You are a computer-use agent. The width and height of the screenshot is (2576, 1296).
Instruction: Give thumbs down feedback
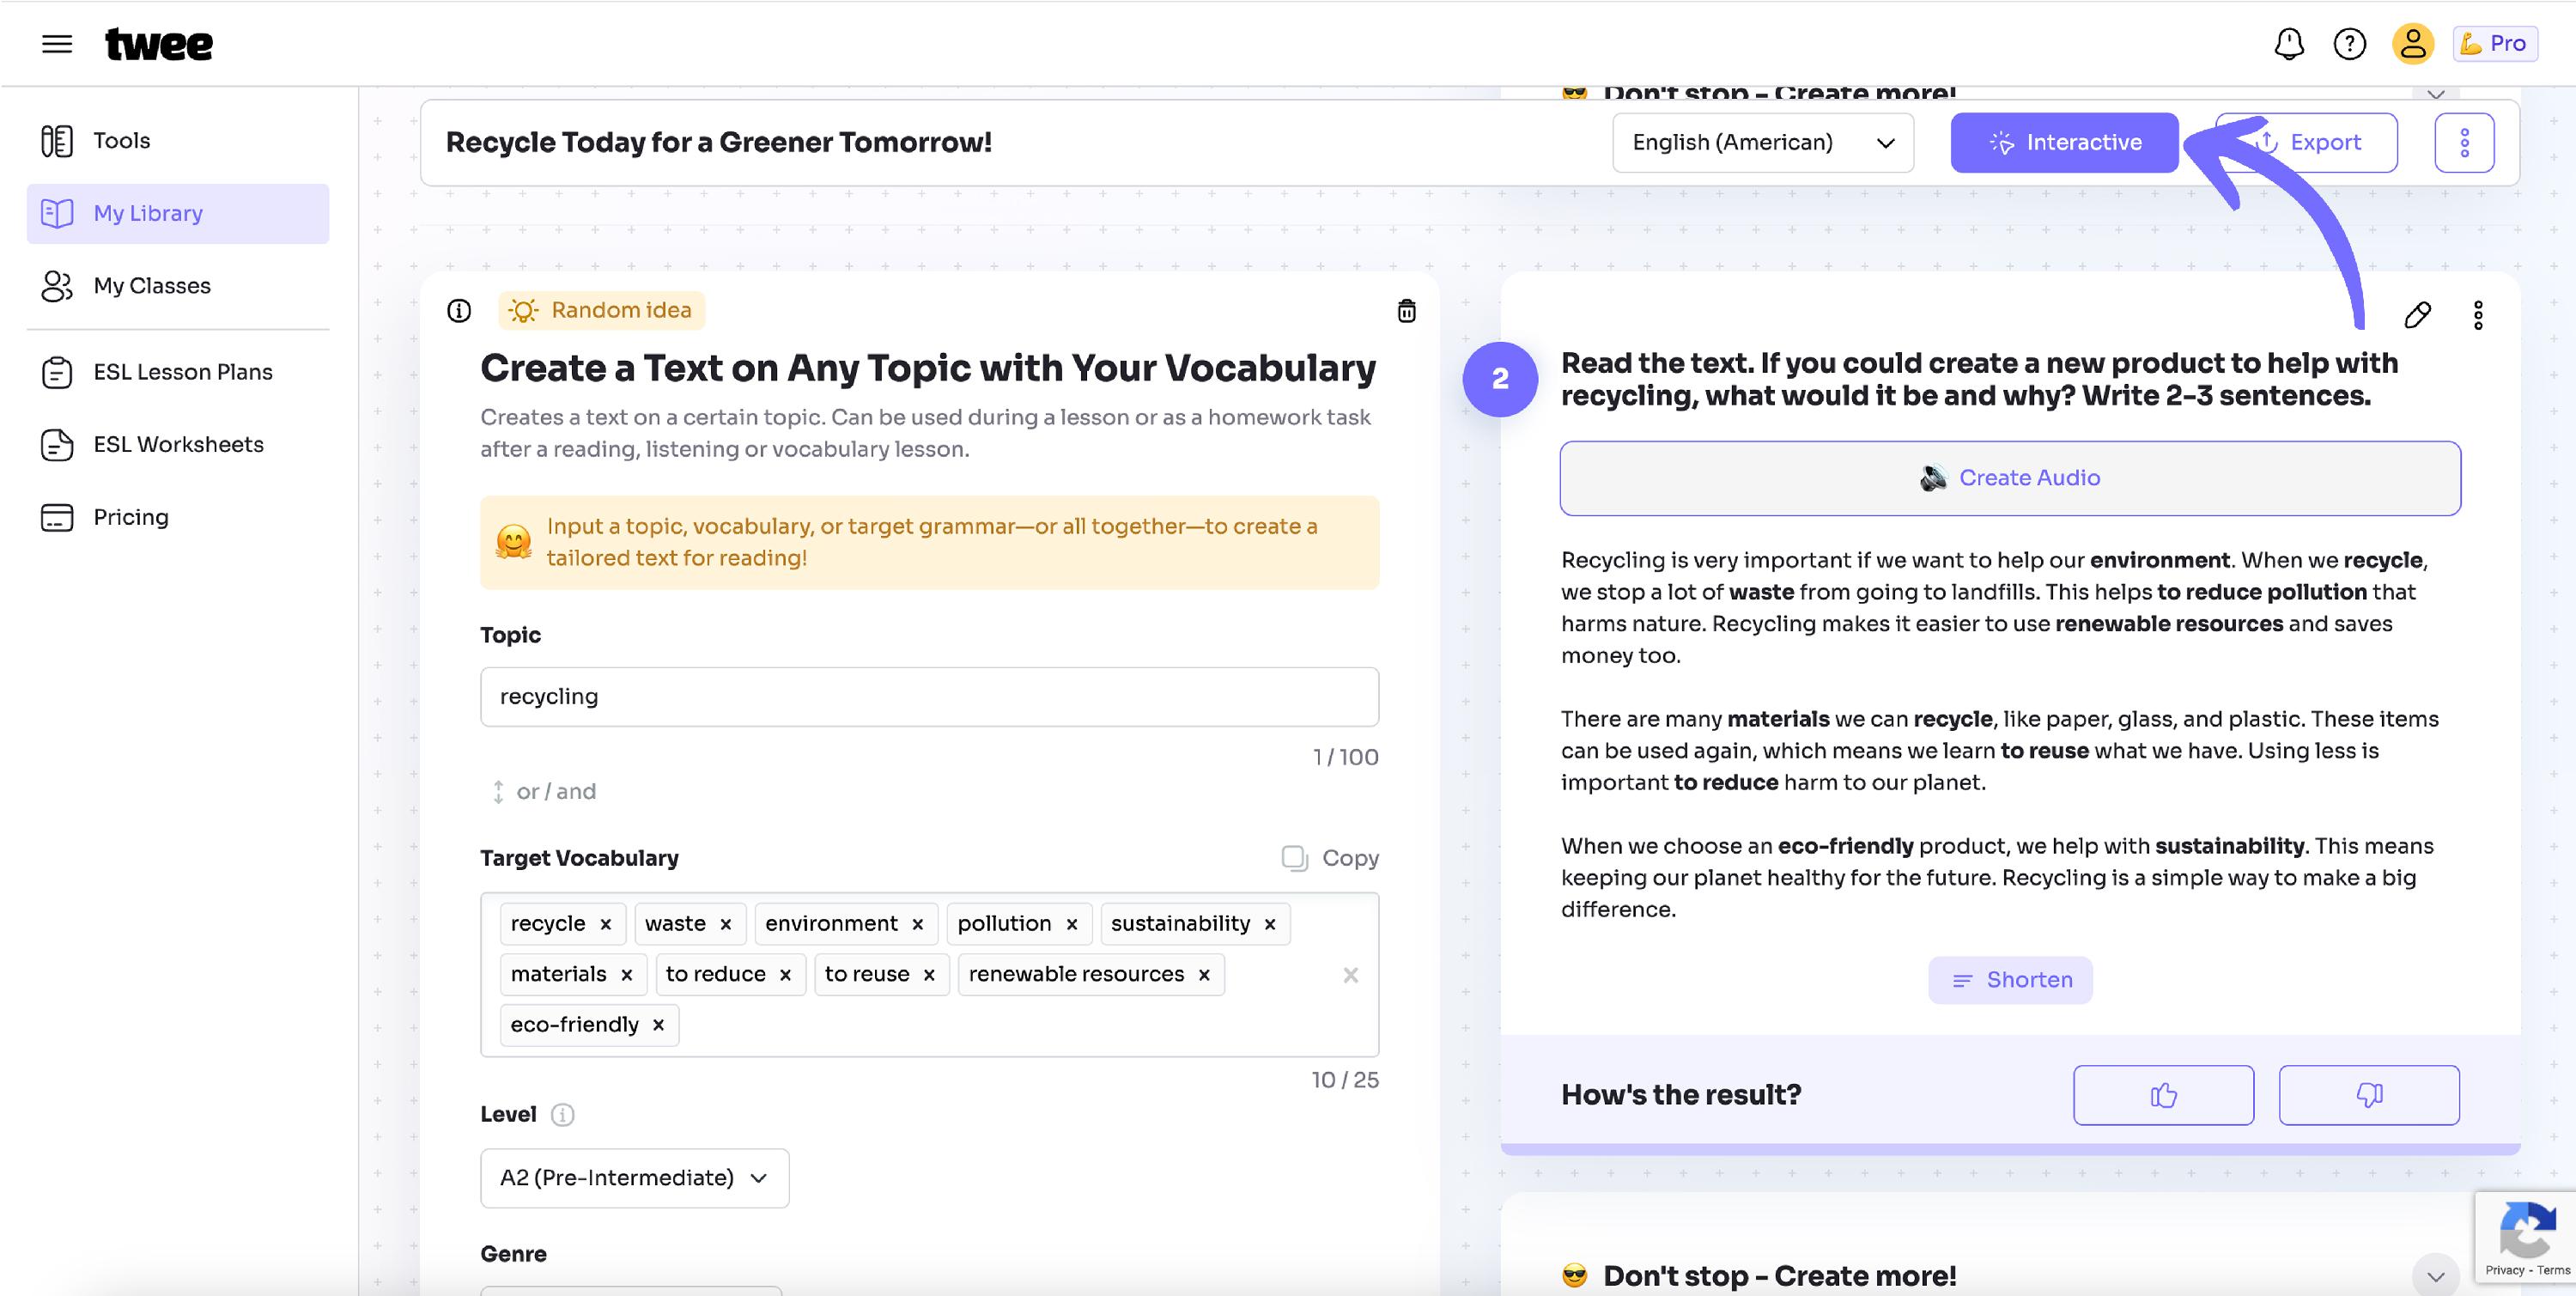(x=2369, y=1095)
